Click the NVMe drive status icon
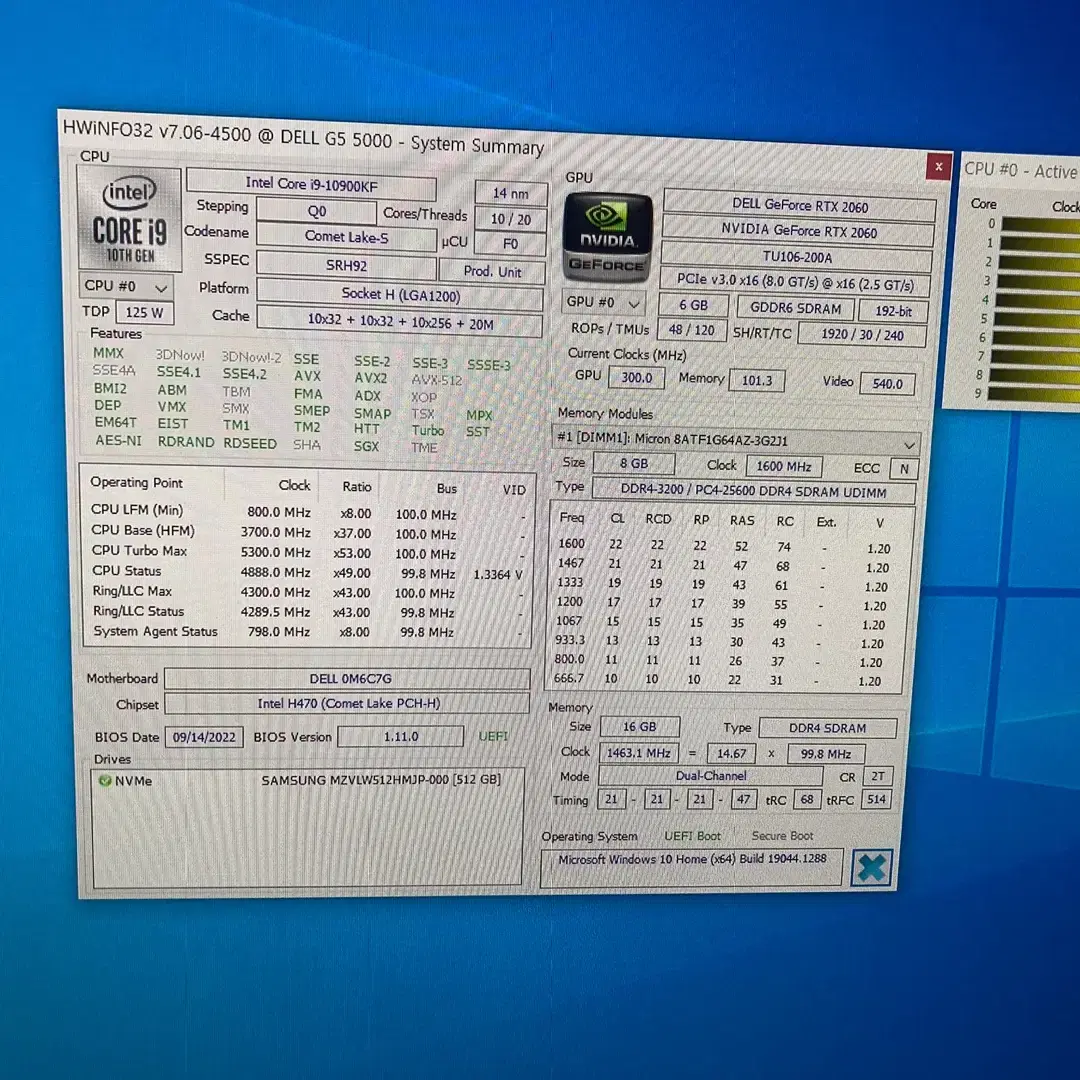 coord(105,780)
